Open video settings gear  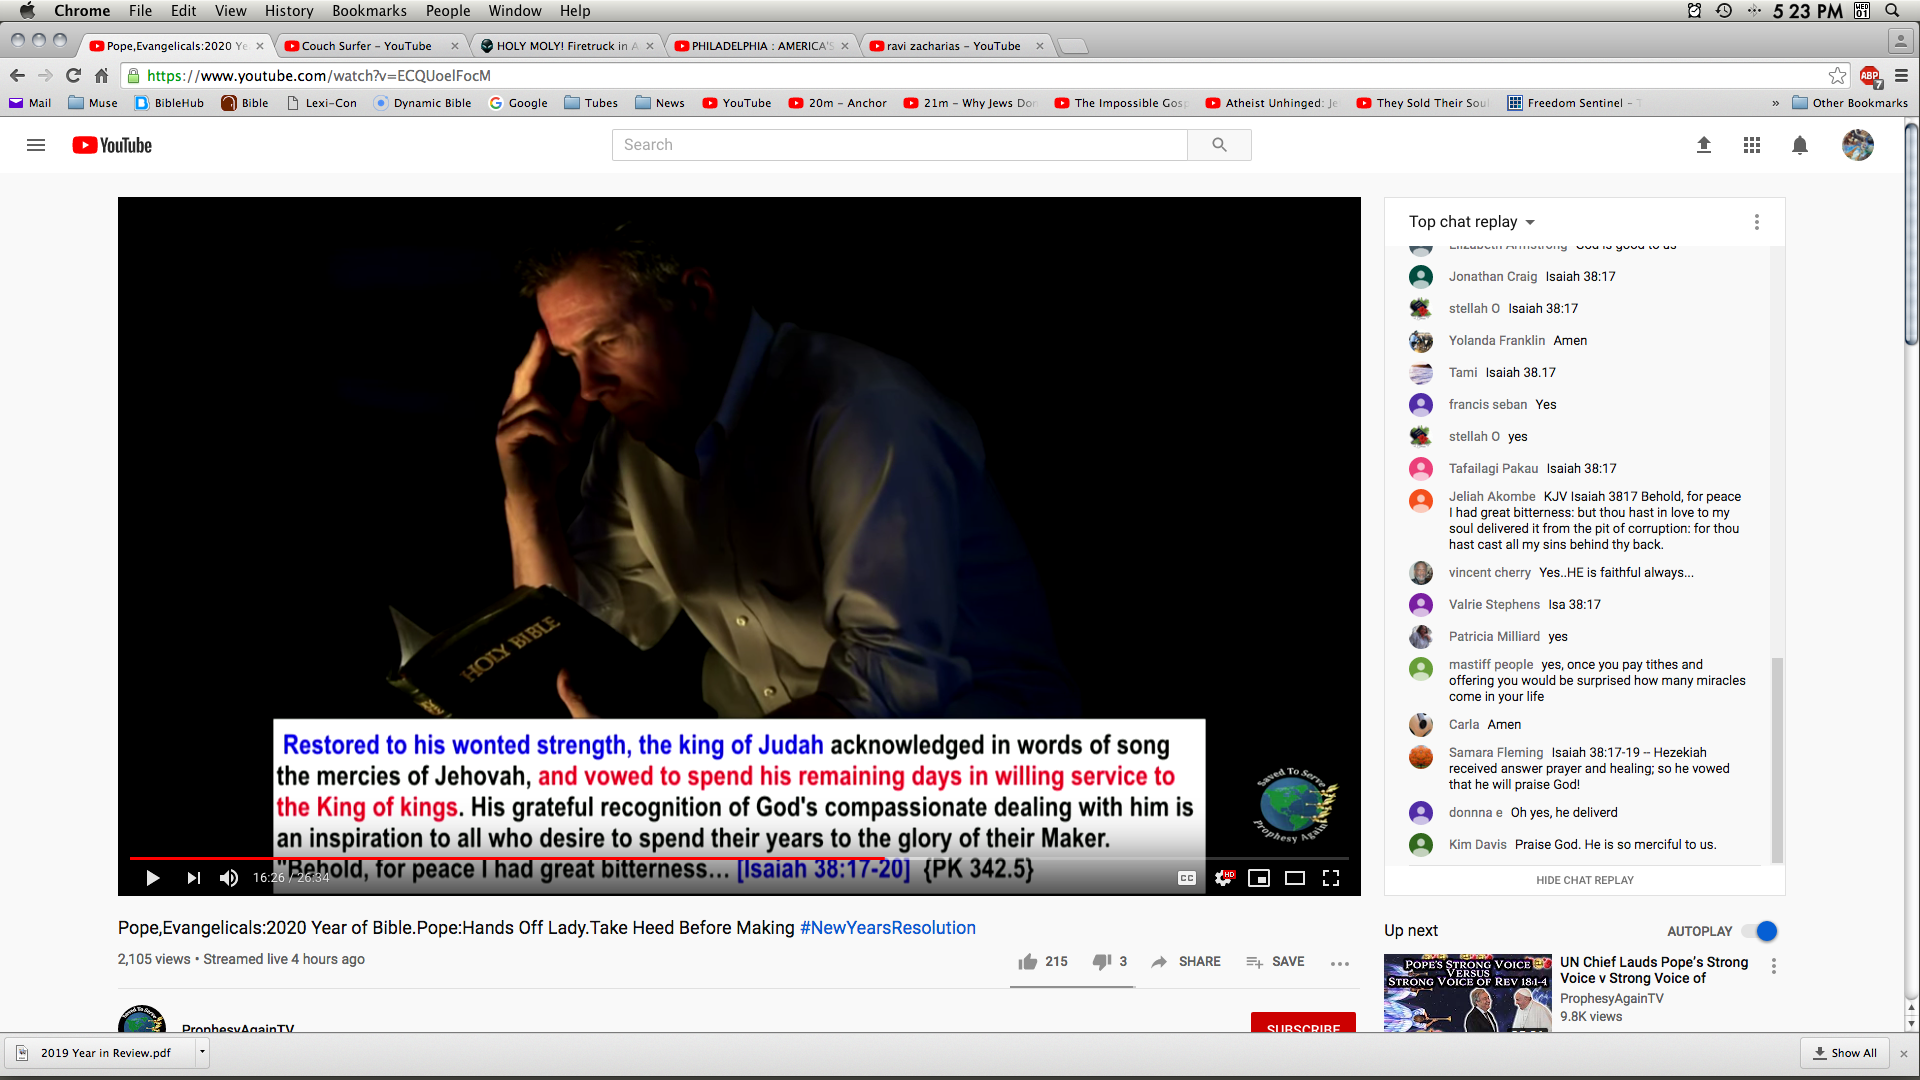point(1223,878)
